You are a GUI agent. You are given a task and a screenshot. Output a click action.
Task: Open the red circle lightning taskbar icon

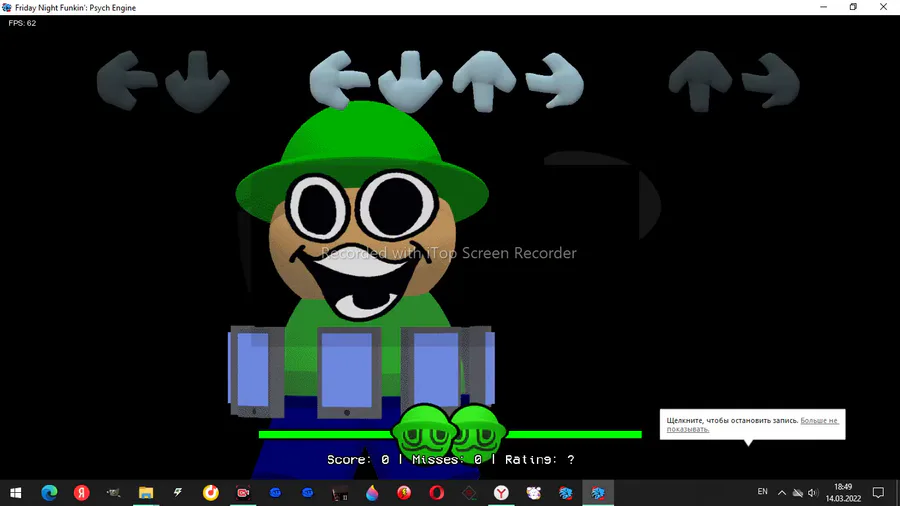404,493
